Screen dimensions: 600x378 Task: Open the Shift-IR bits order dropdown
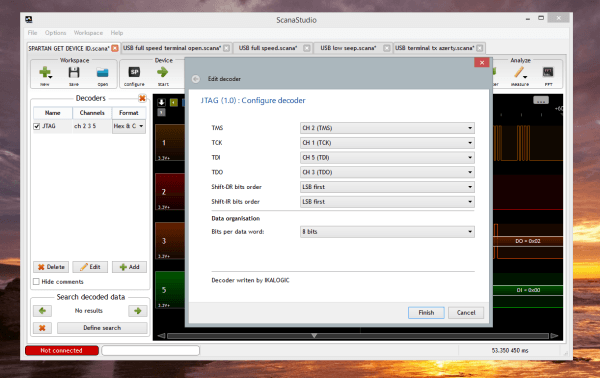(387, 202)
